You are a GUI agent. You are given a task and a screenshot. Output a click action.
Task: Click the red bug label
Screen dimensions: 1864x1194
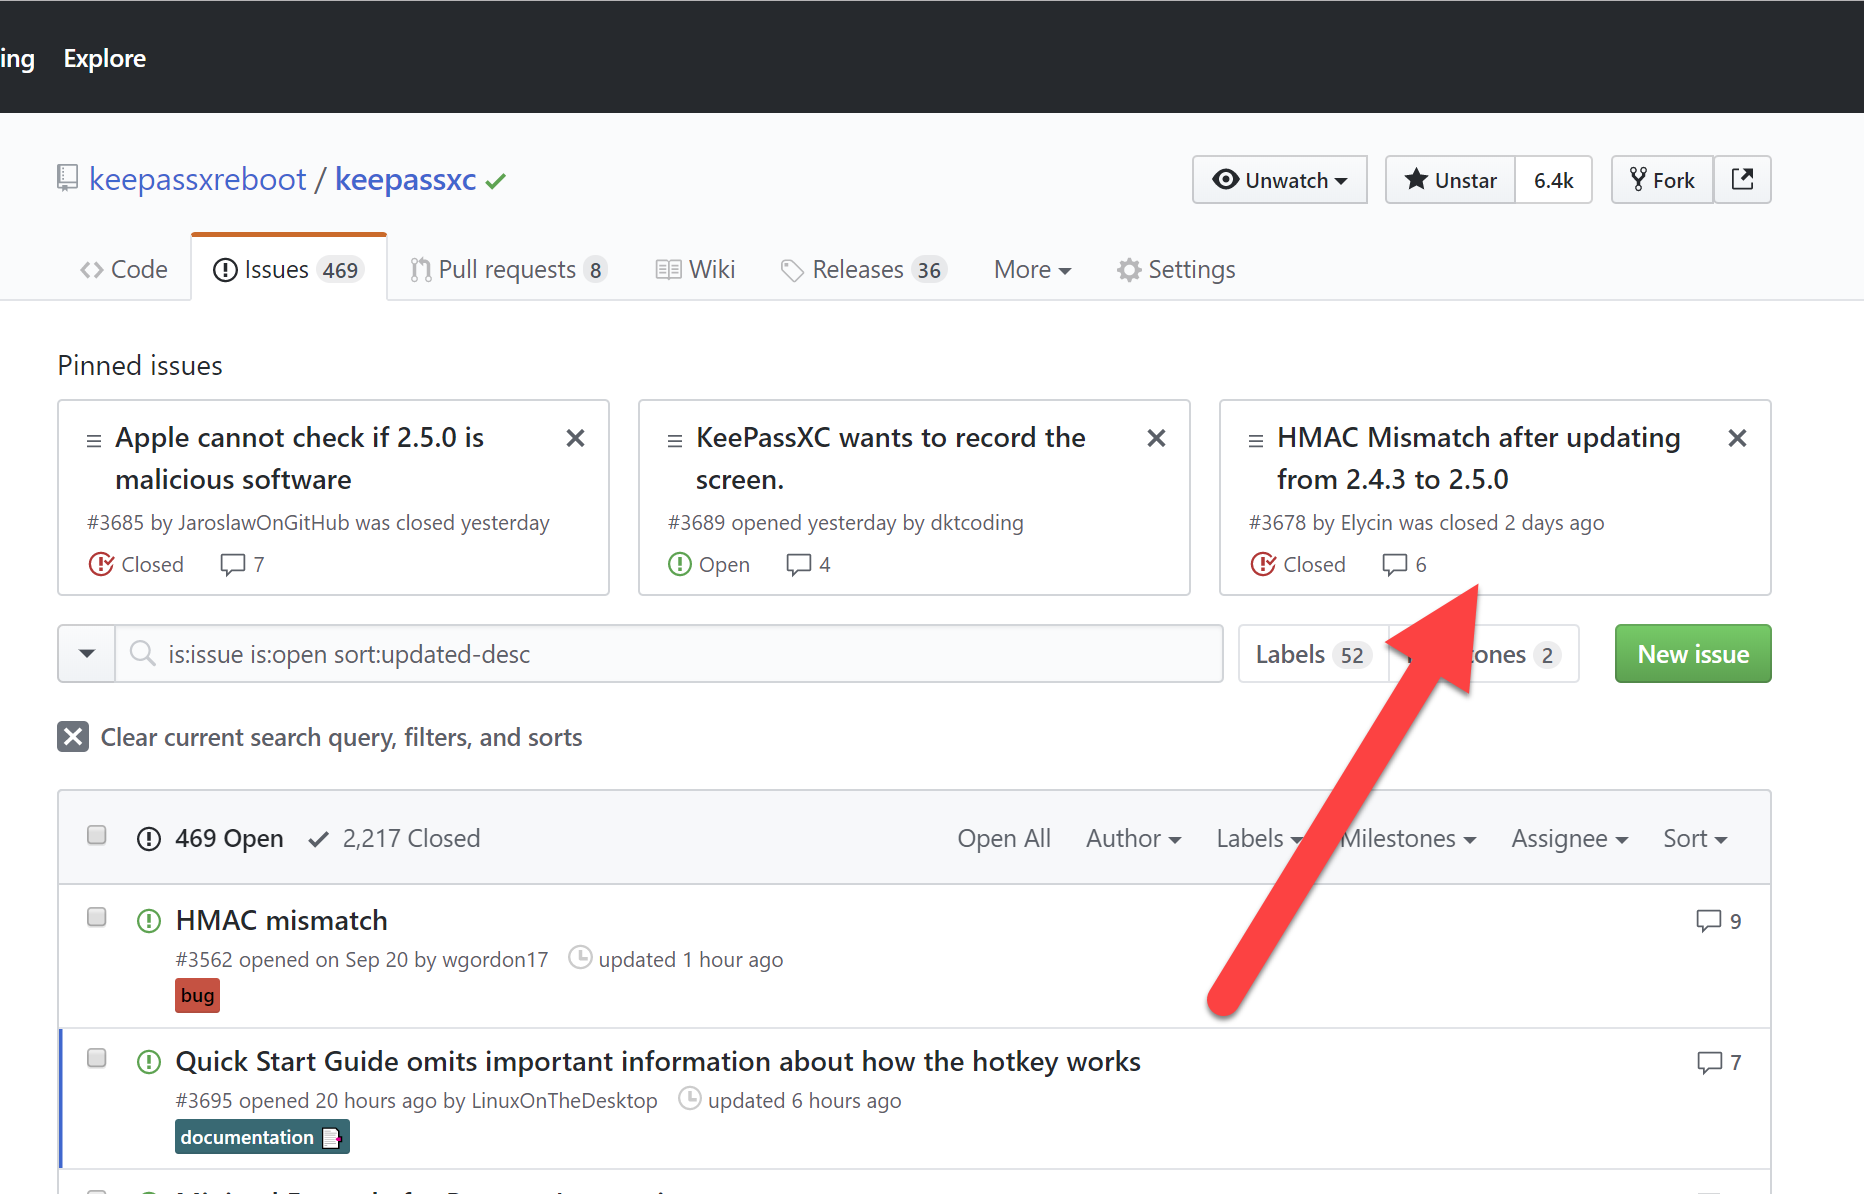[x=196, y=994]
